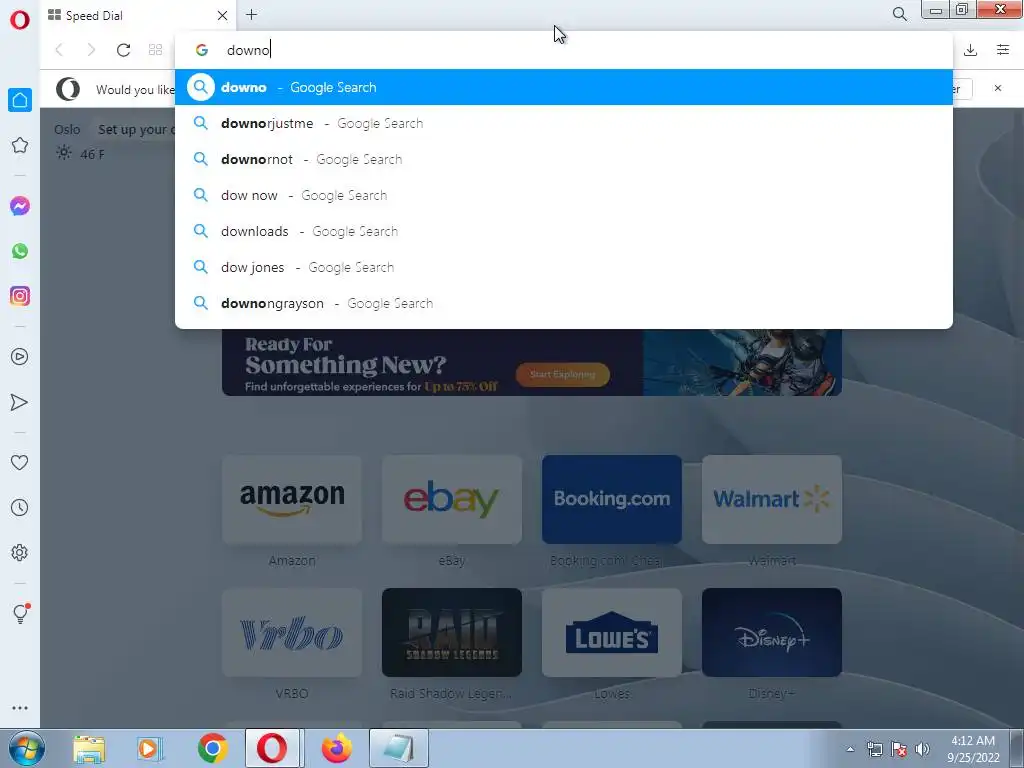The width and height of the screenshot is (1024, 768).
Task: Click Start Exploring on the banner
Action: 562,374
